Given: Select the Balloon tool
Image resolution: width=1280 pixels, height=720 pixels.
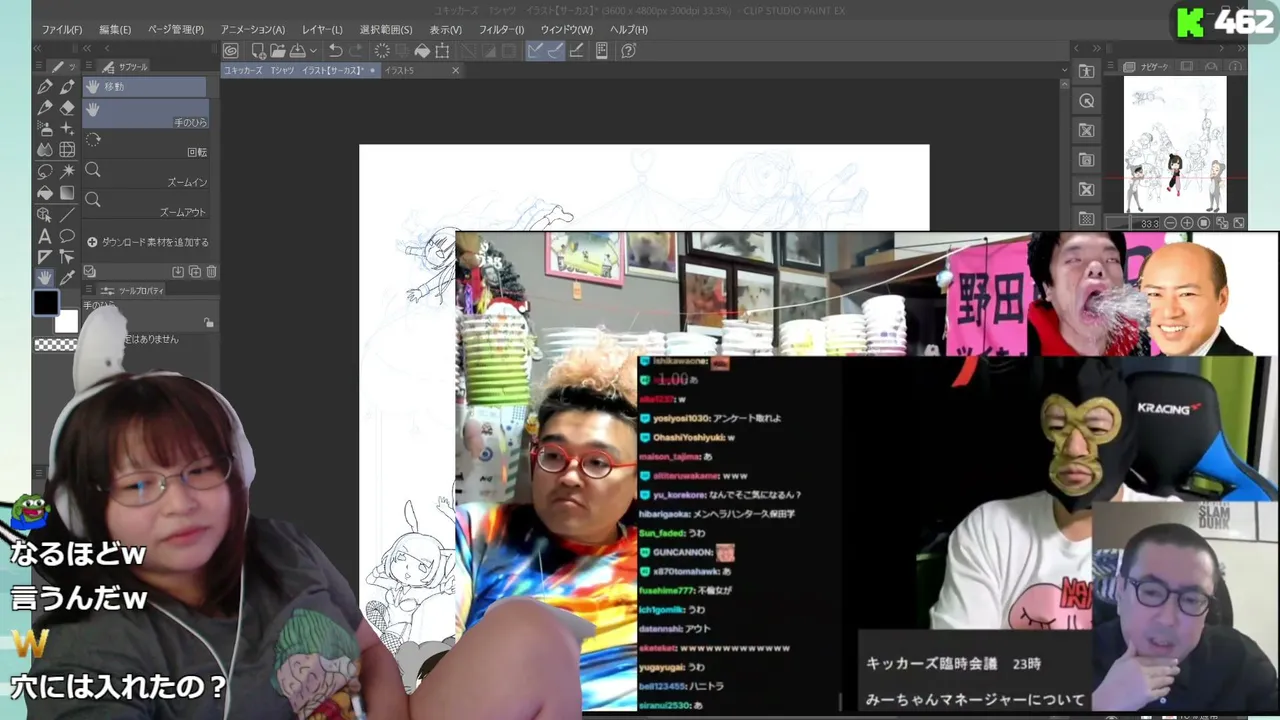Looking at the screenshot, I should [67, 236].
